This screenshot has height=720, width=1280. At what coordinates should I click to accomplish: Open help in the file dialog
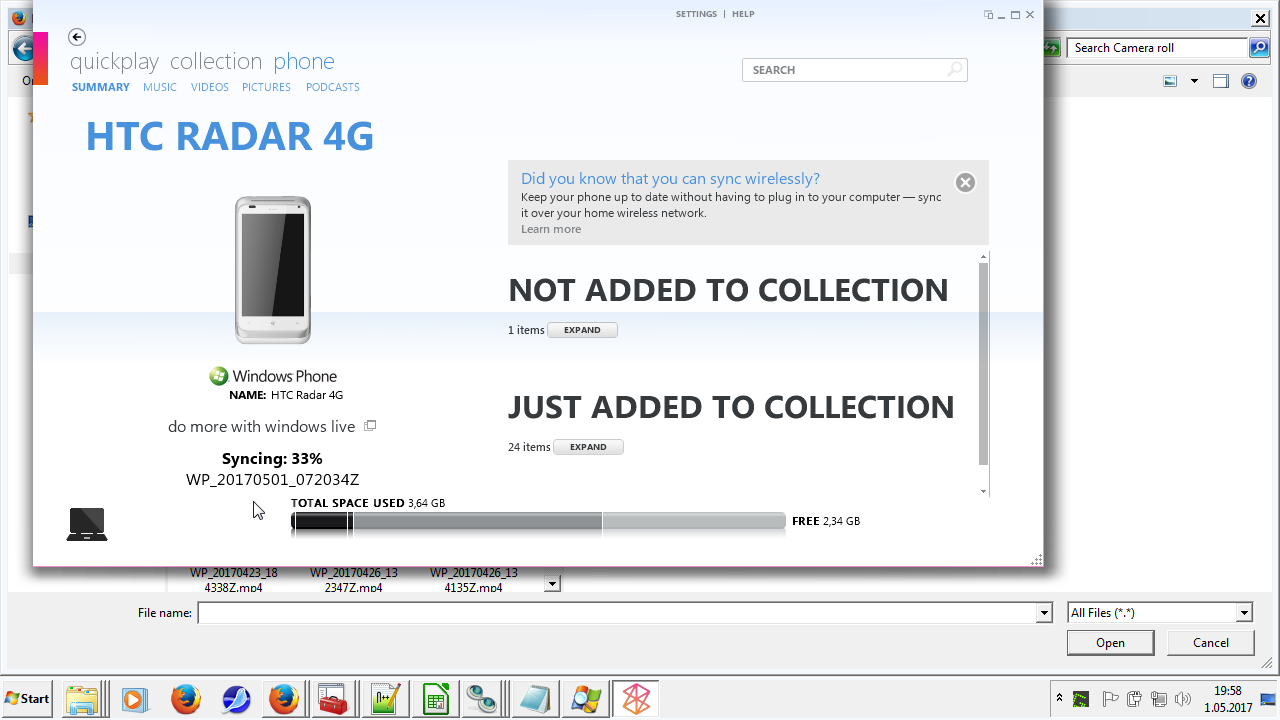tap(1249, 82)
